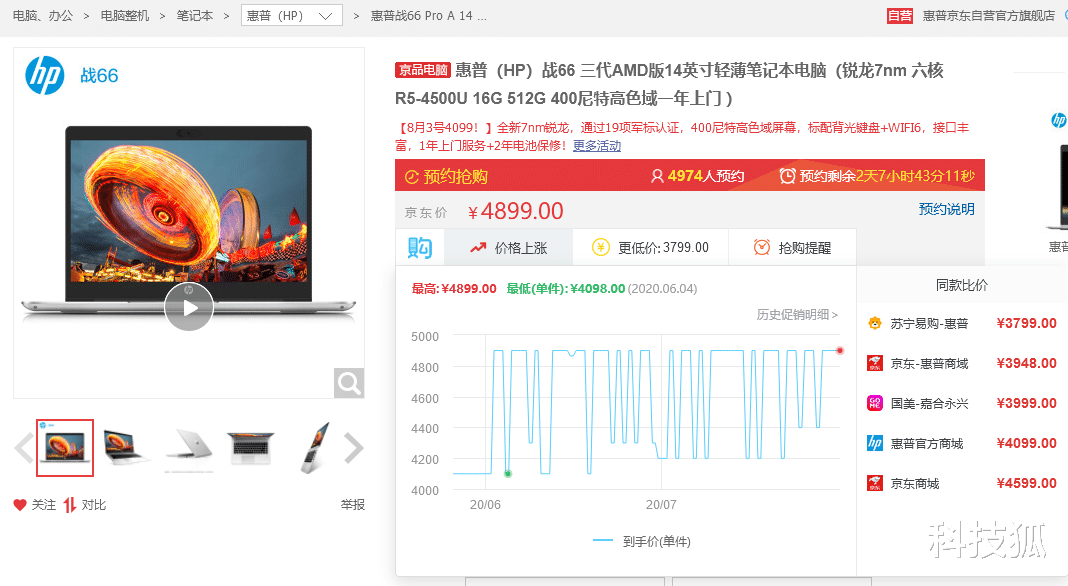Open 历史促销明细 details
1068x586 pixels.
pyautogui.click(x=797, y=315)
